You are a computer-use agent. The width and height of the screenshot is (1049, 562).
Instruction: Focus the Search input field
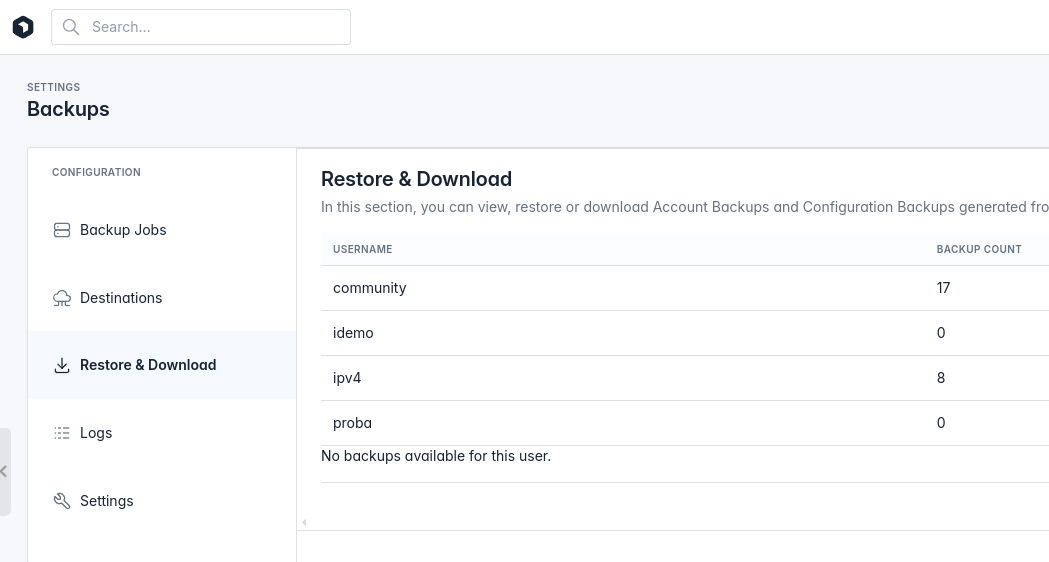point(201,27)
